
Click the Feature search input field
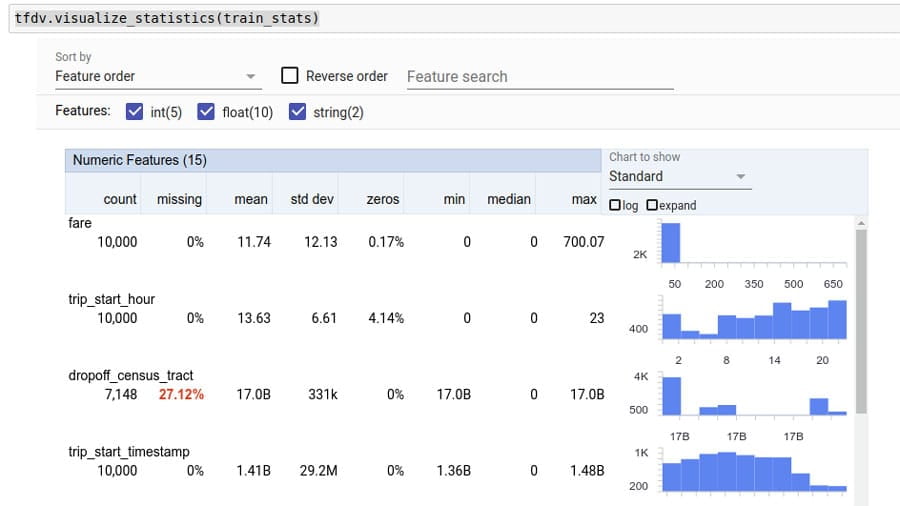[539, 77]
